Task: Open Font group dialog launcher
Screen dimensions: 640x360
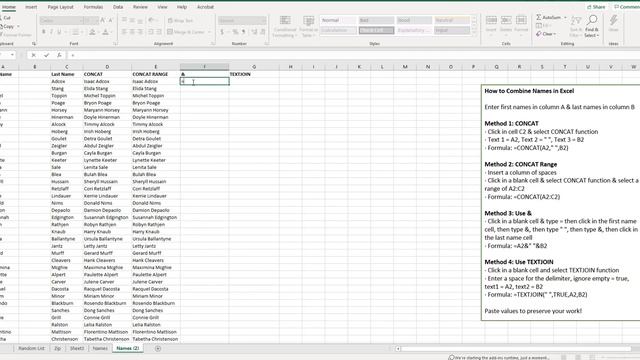Action: 115,44
